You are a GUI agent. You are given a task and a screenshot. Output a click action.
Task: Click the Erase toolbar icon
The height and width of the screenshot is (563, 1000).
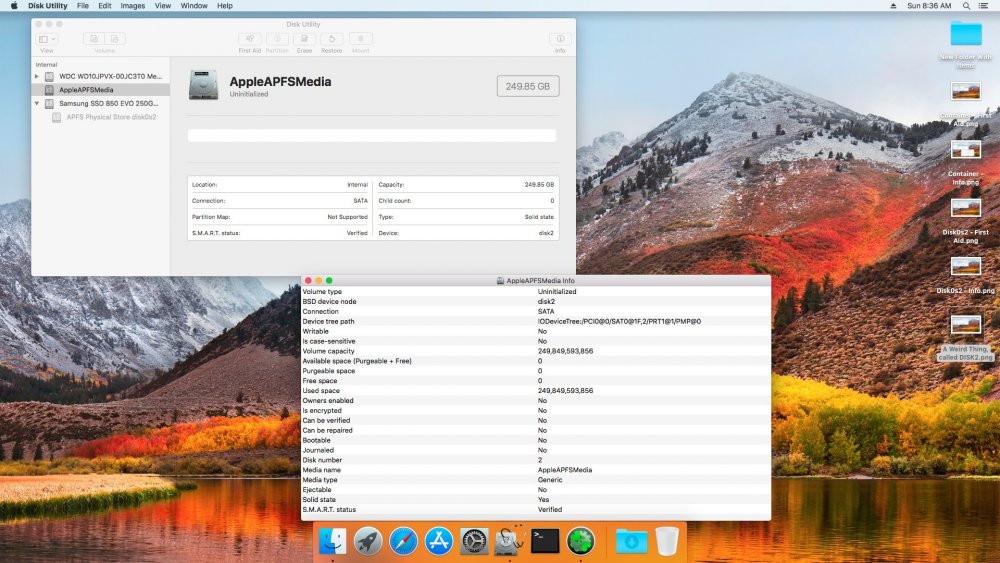coord(304,39)
